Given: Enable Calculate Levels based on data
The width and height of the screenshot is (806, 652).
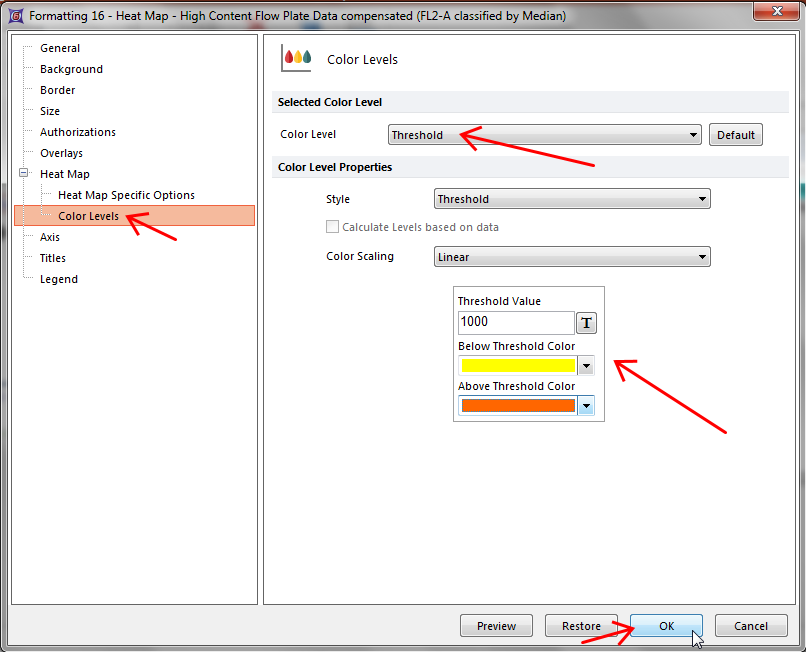Looking at the screenshot, I should point(333,227).
